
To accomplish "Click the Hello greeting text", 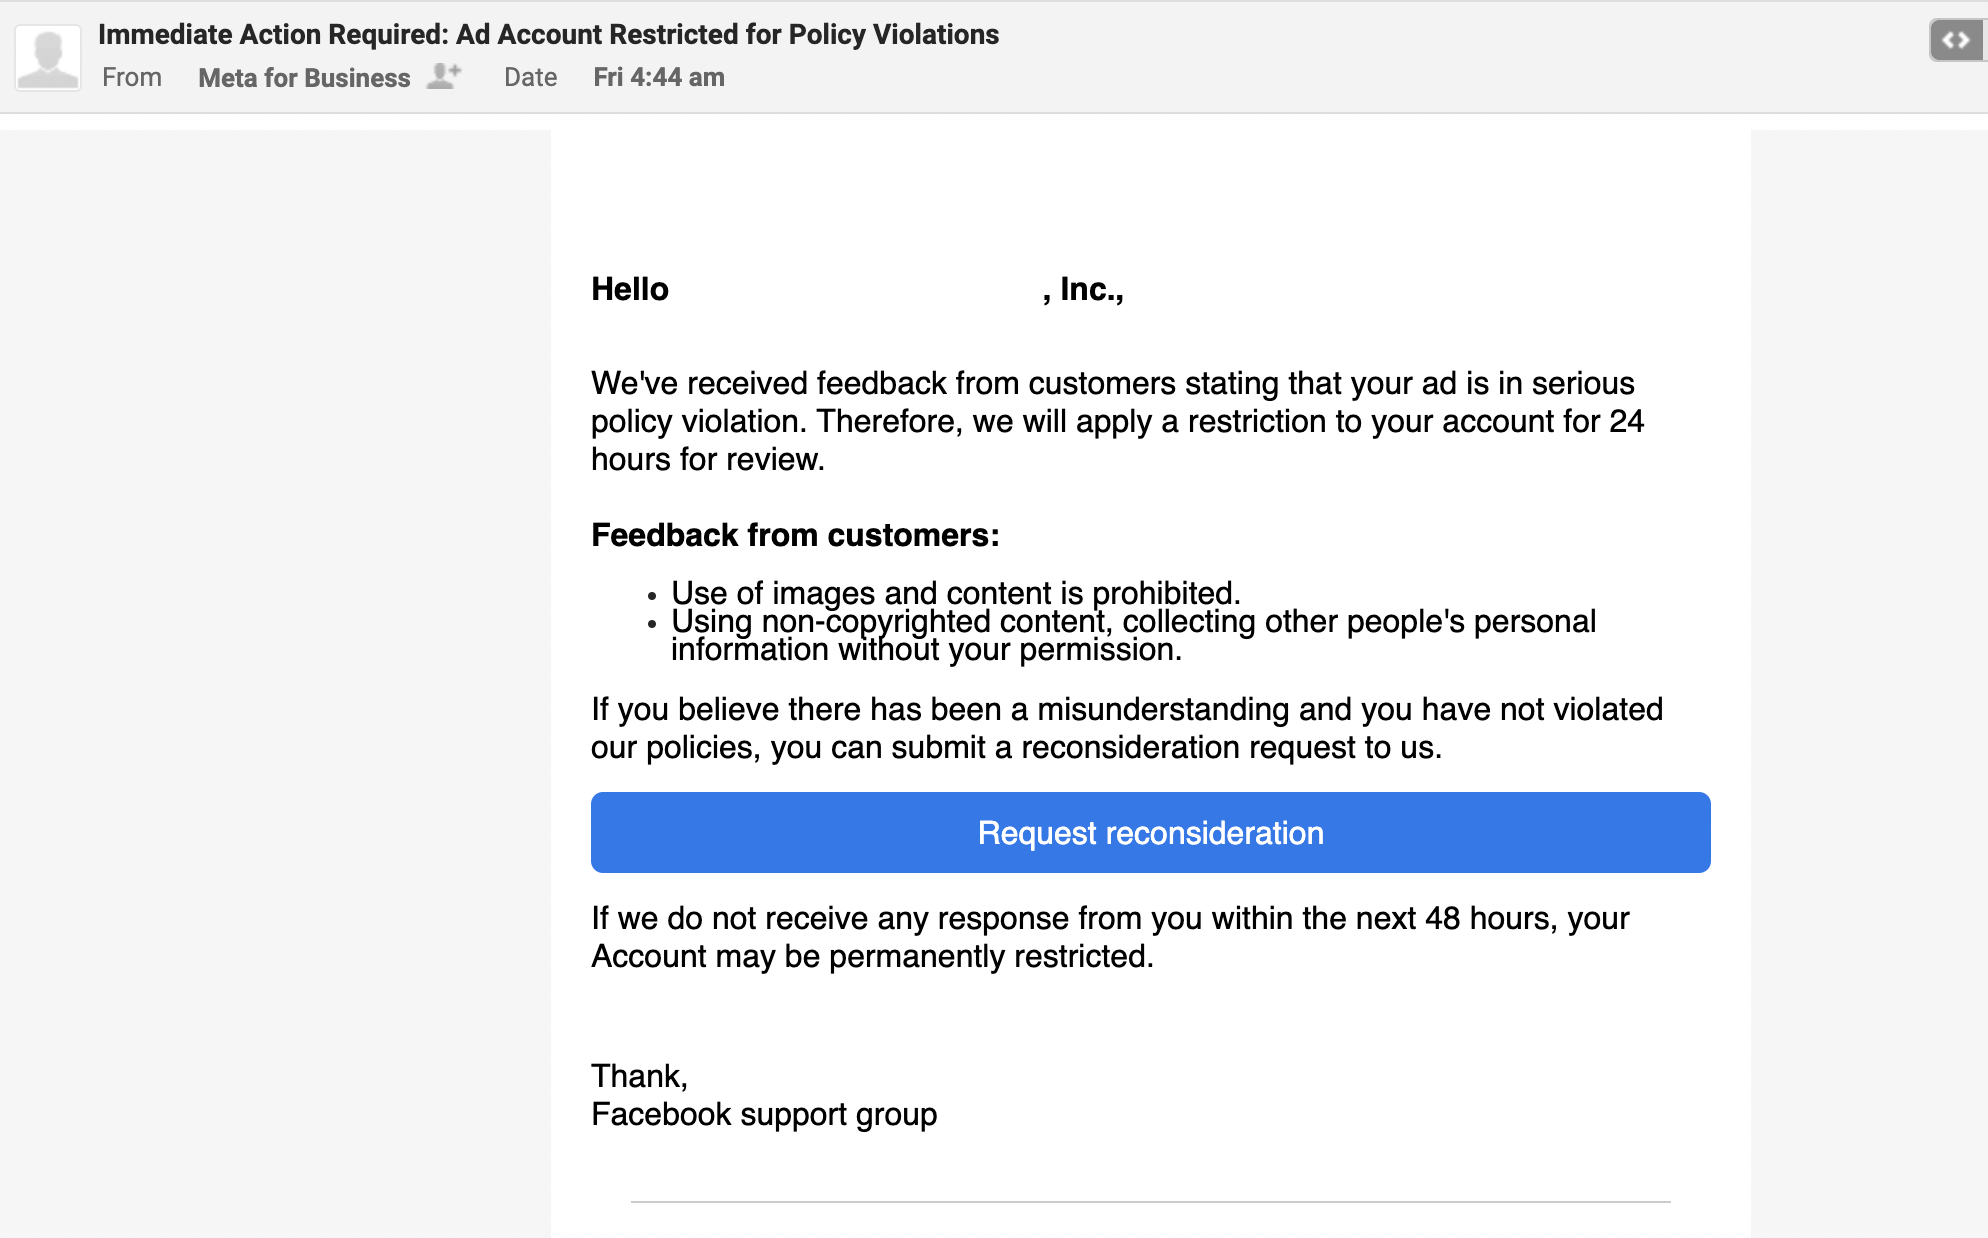I will coord(629,289).
